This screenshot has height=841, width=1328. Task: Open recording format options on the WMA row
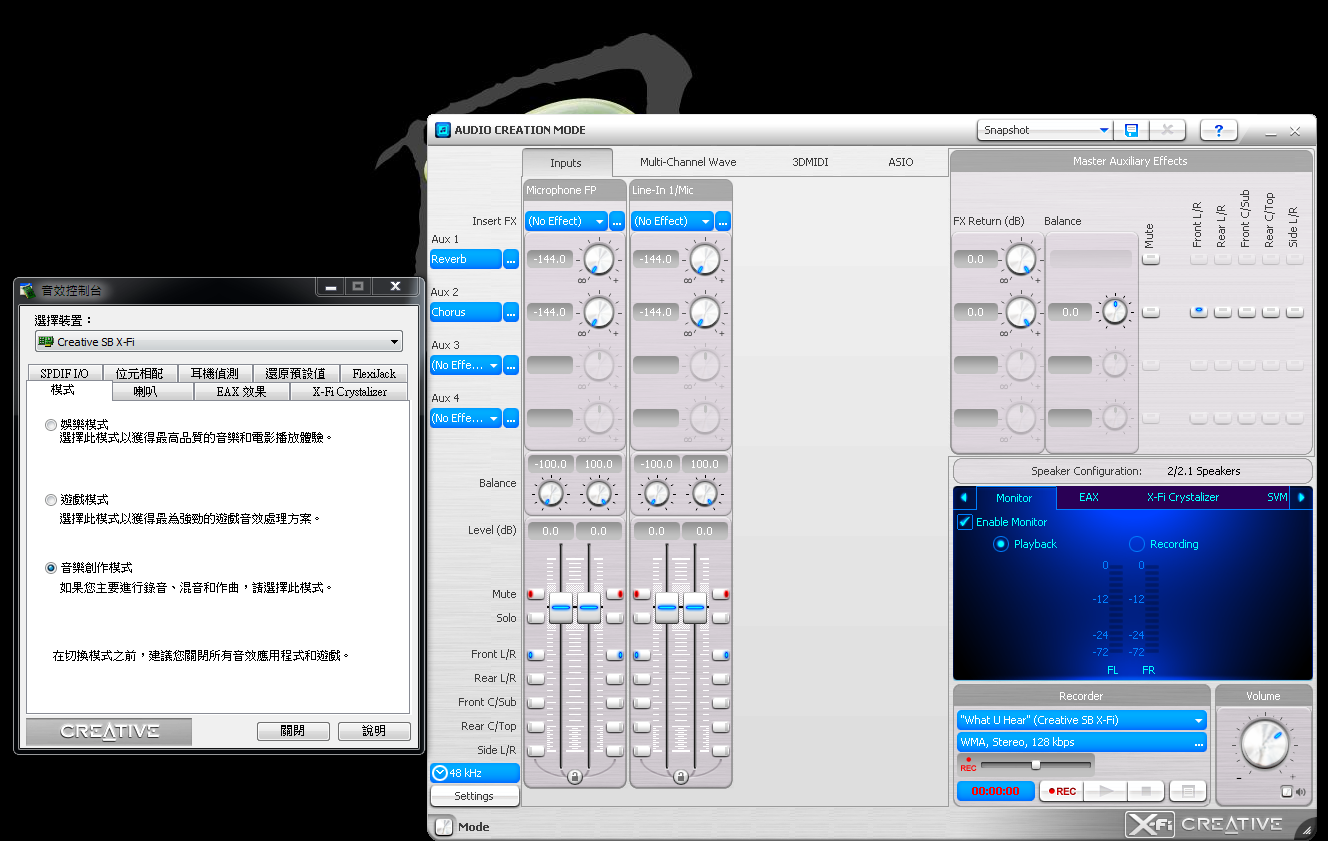point(1199,743)
